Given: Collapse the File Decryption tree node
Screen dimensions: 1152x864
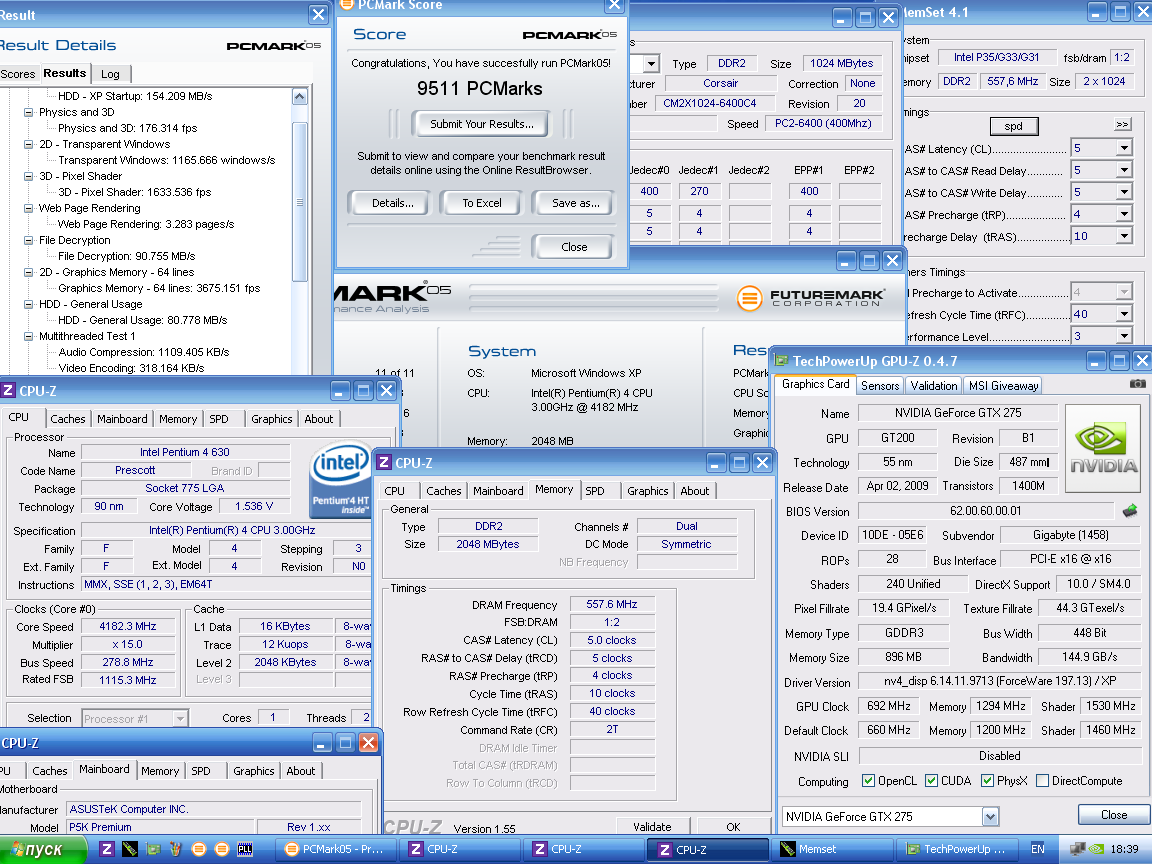Looking at the screenshot, I should tap(29, 240).
